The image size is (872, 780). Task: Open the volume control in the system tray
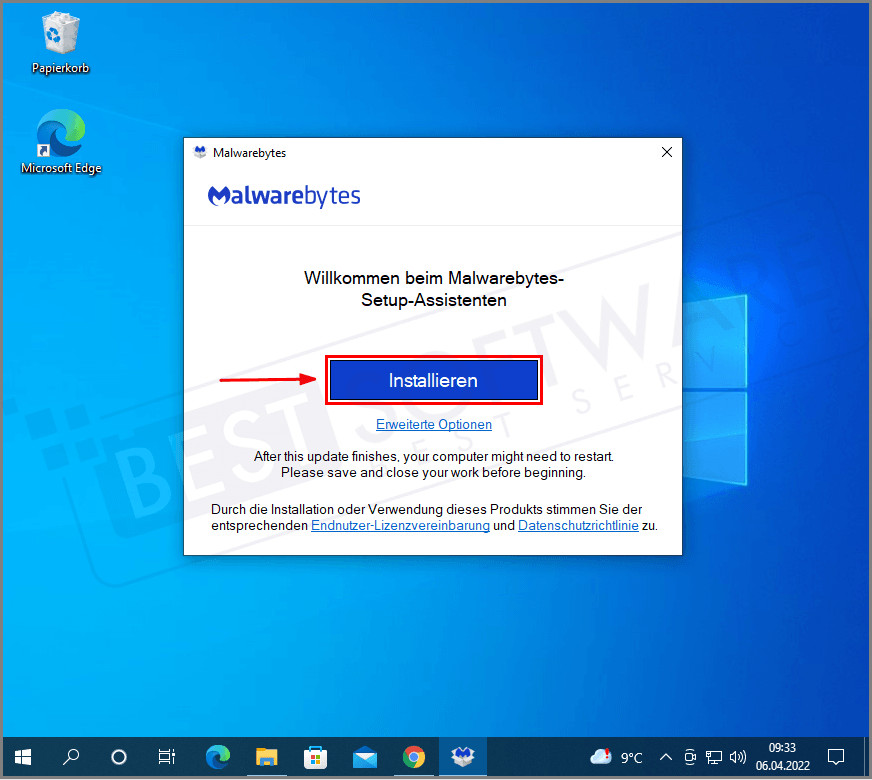tap(738, 757)
